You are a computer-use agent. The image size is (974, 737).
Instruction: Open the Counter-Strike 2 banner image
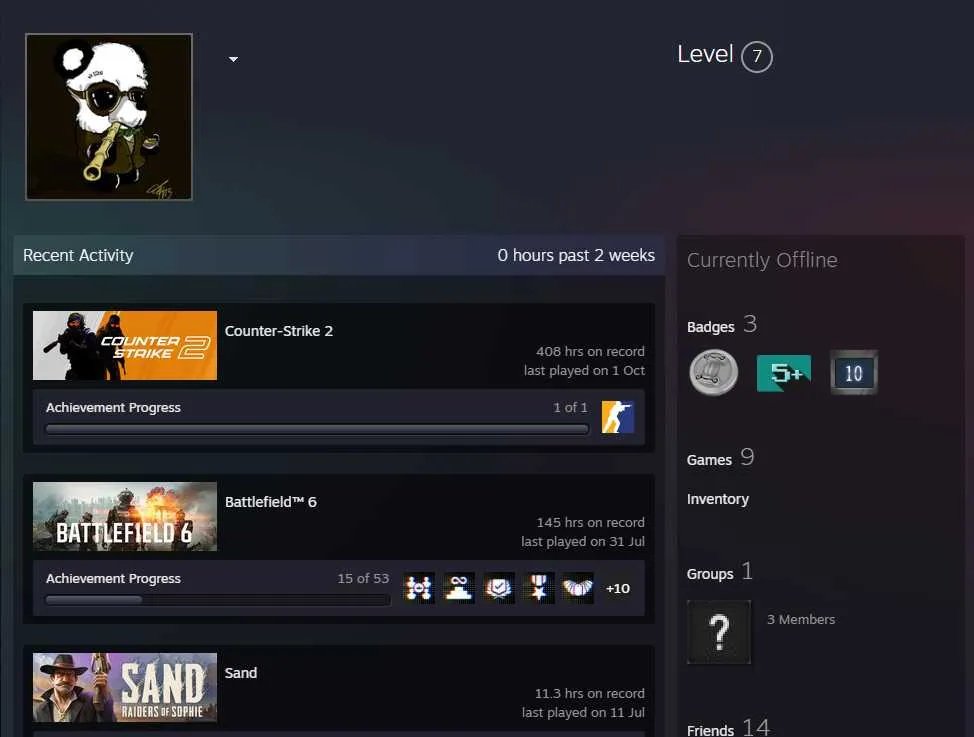(125, 346)
